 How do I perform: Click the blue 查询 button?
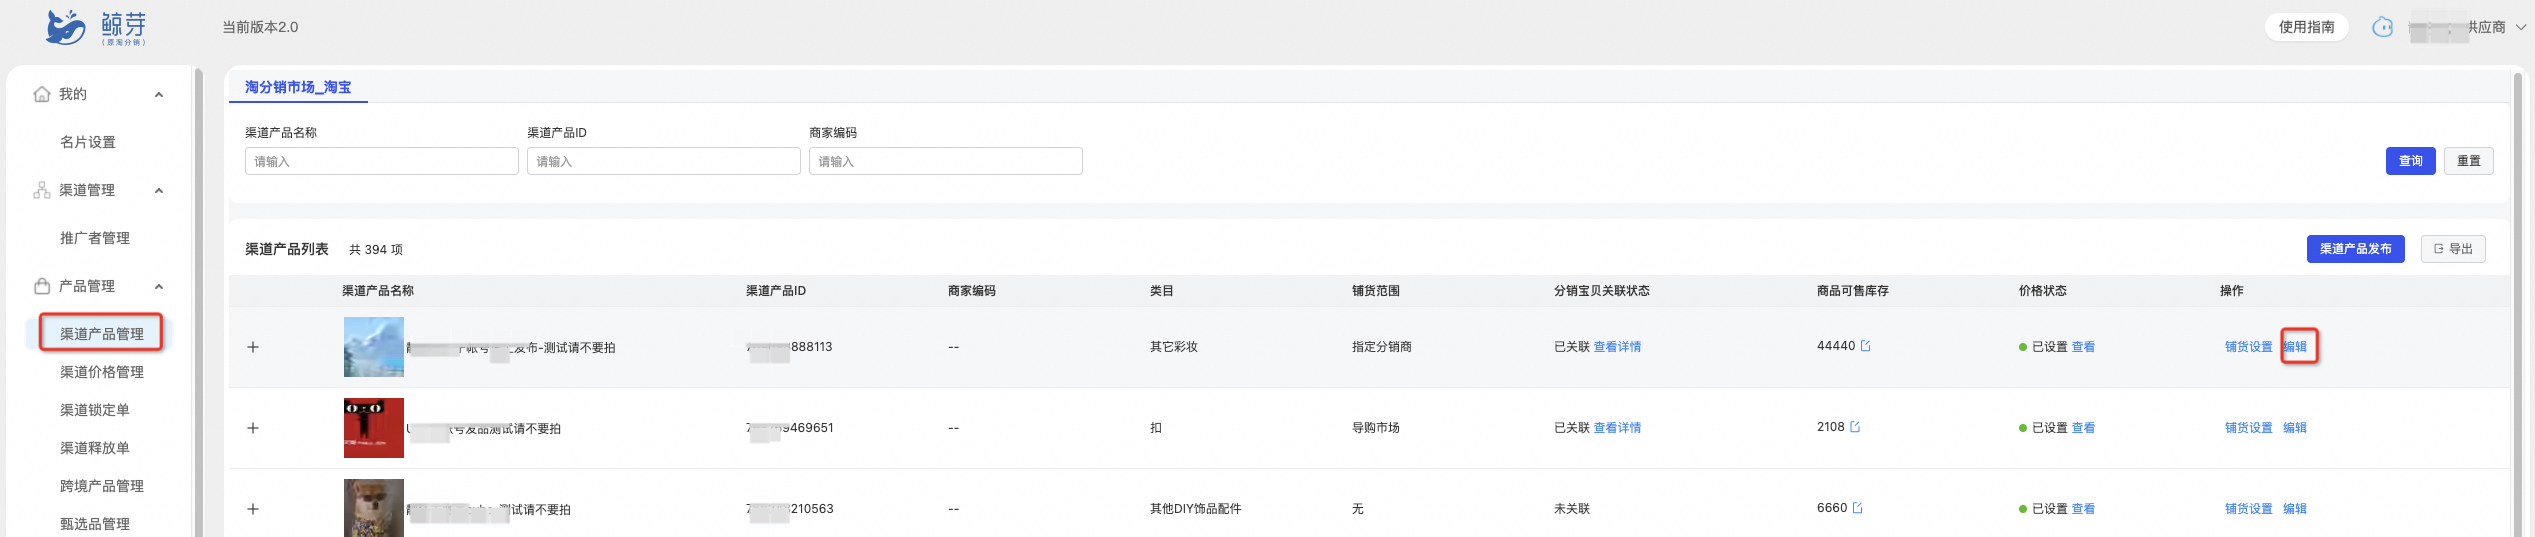[x=2410, y=161]
